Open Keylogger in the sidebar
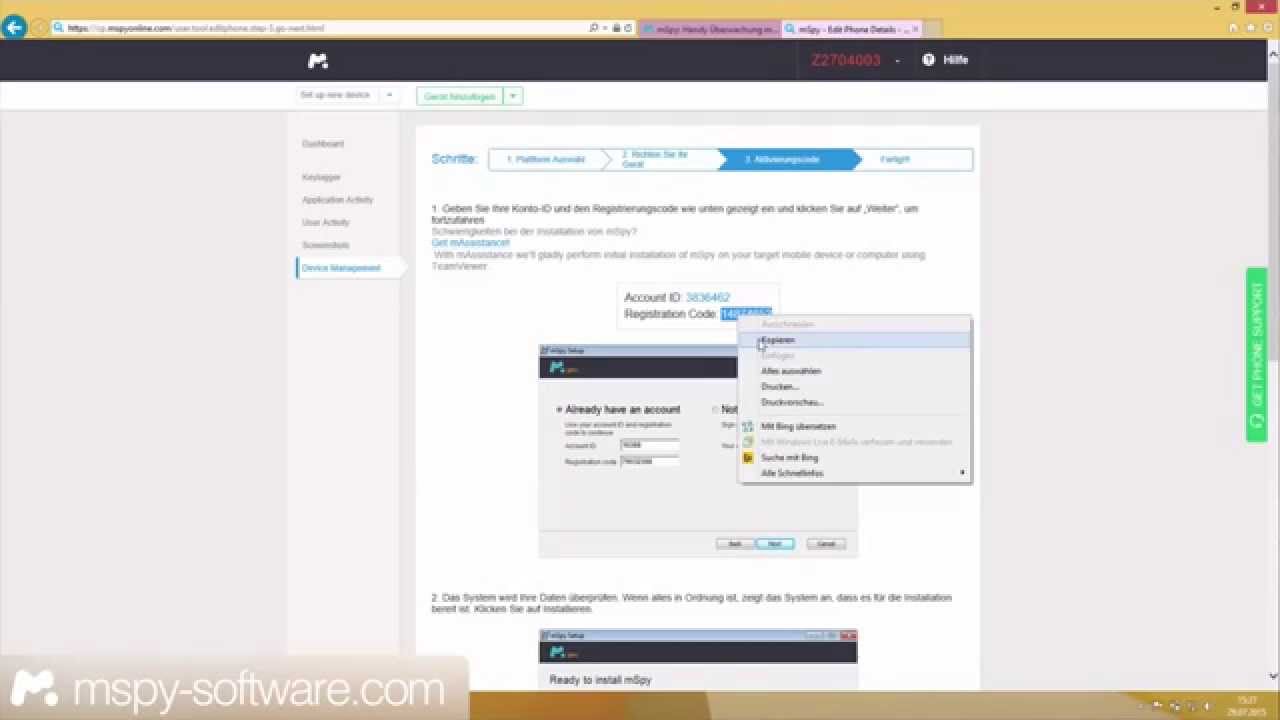 [x=321, y=177]
